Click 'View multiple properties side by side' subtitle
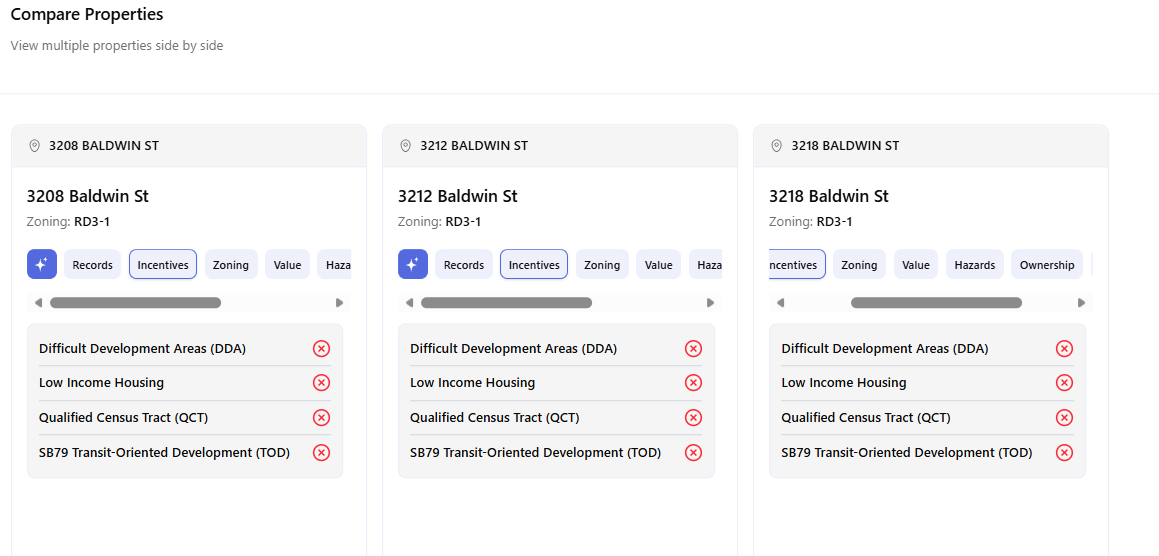The width and height of the screenshot is (1159, 556). (x=117, y=46)
